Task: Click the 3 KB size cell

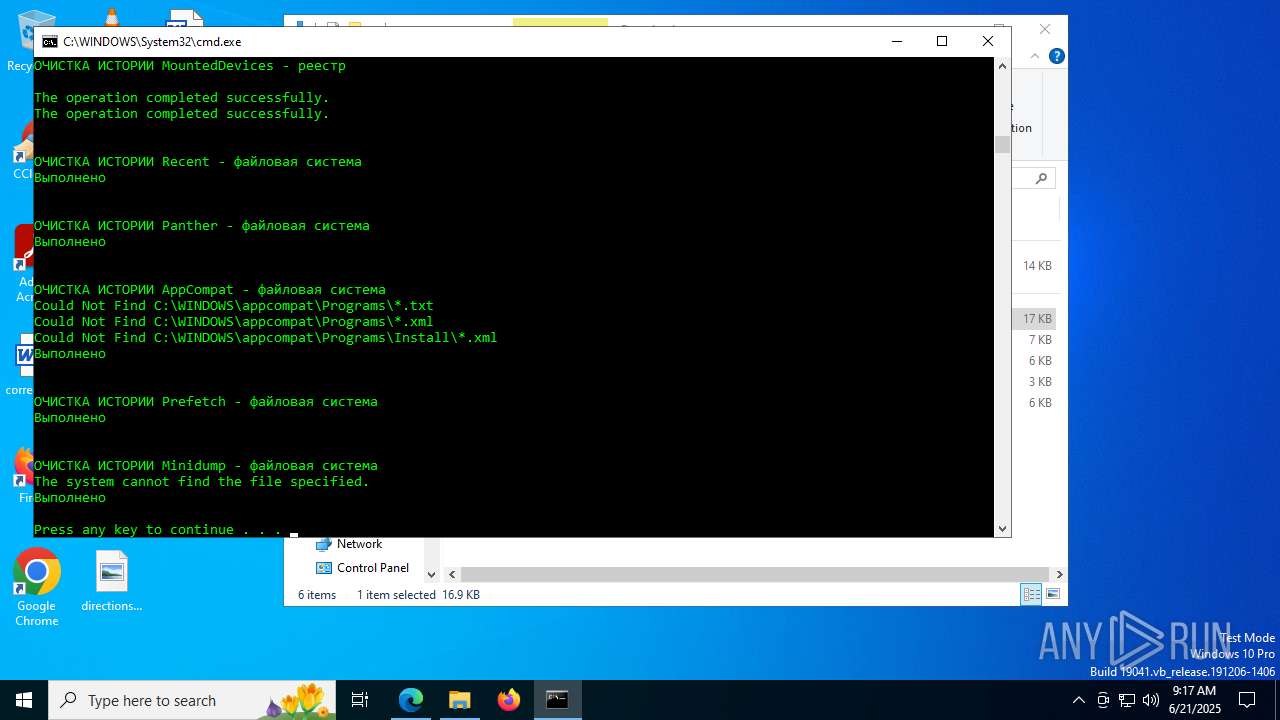Action: tap(1040, 382)
